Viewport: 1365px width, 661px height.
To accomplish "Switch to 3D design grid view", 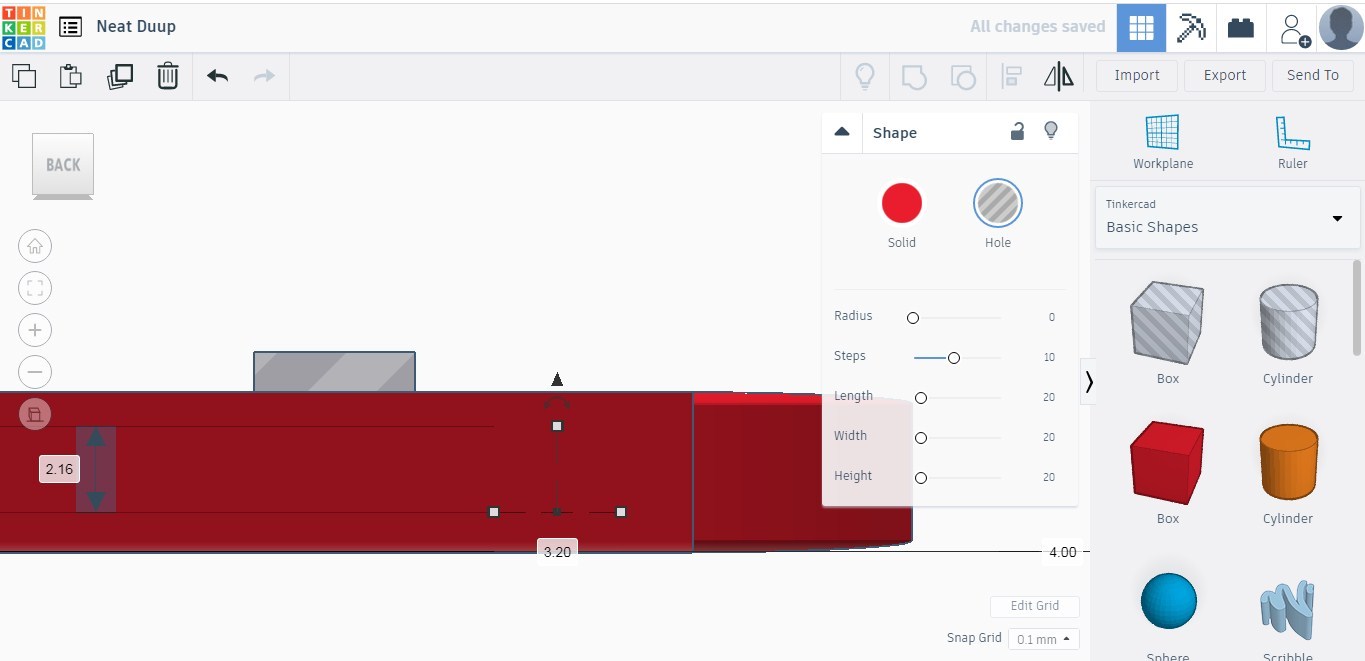I will pyautogui.click(x=1141, y=27).
